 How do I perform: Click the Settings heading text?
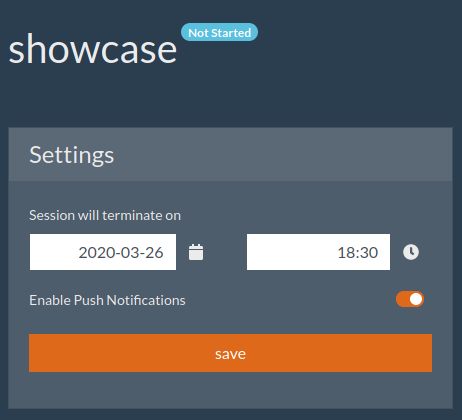[72, 156]
